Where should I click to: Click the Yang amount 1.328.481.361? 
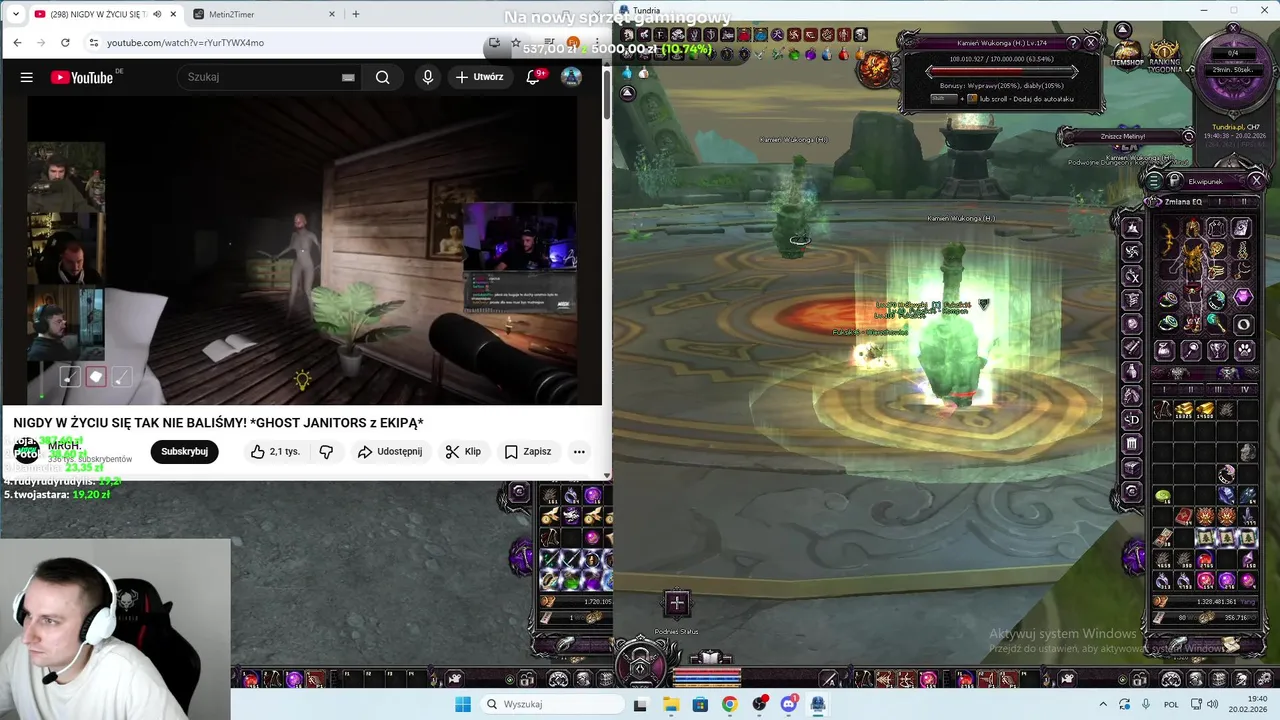(x=1214, y=602)
